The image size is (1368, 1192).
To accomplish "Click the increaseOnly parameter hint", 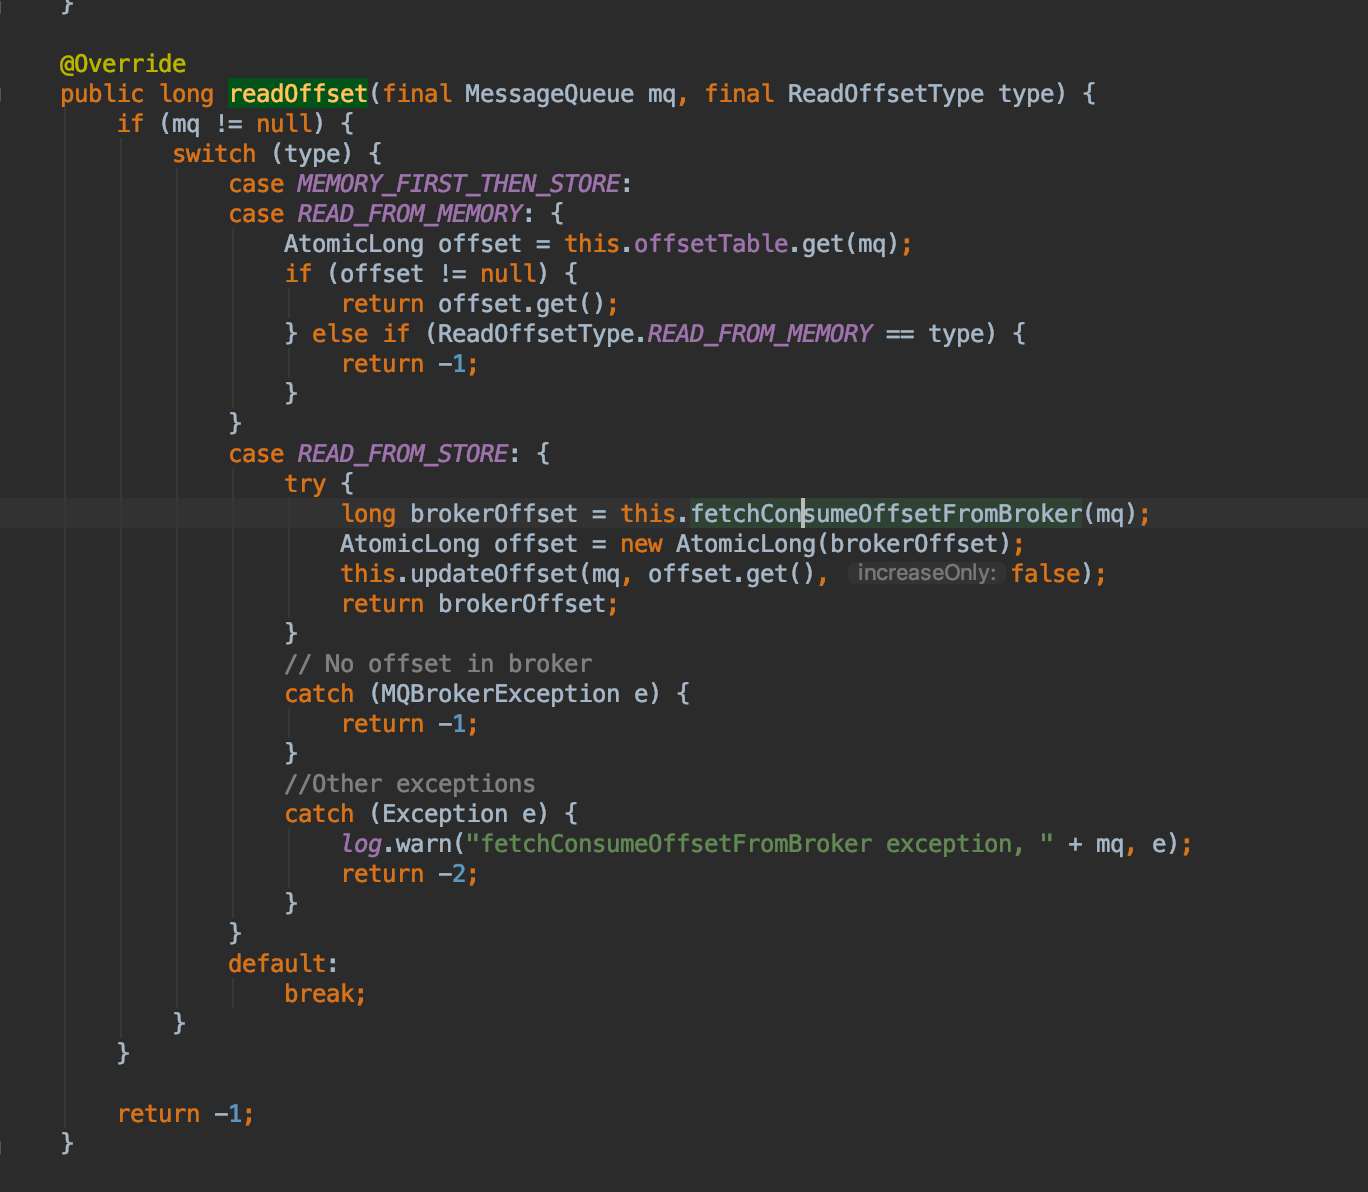I will 926,573.
